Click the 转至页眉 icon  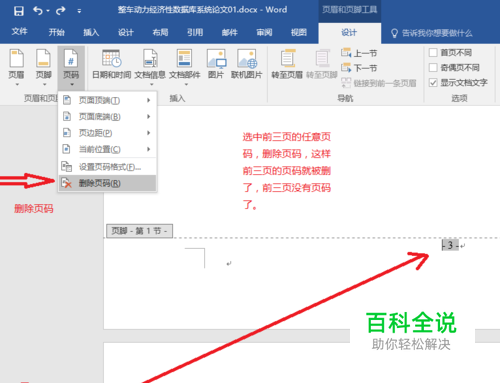coord(288,58)
